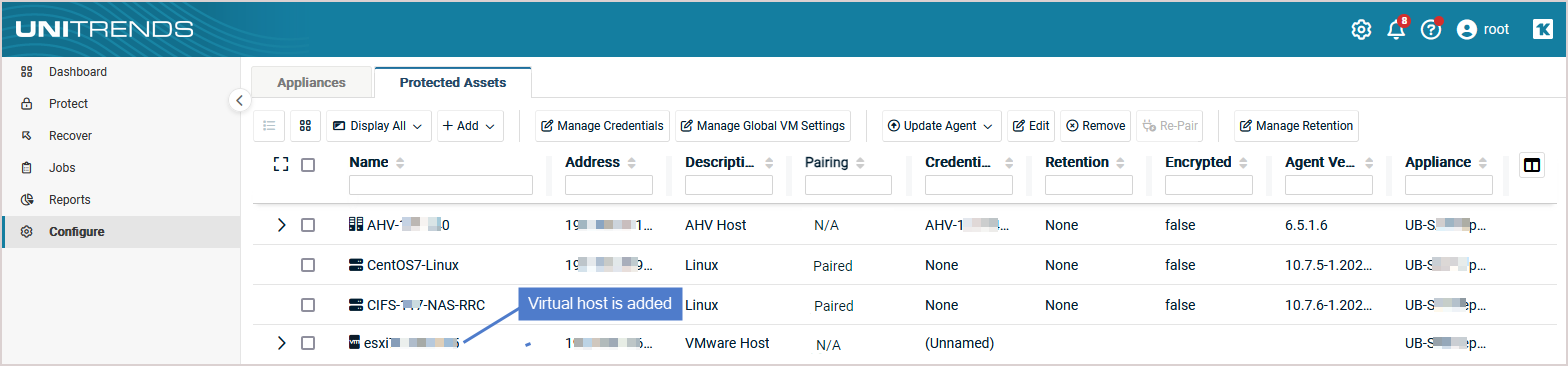1568x366 pixels.
Task: Click the VMware Host description cell
Action: coord(727,343)
